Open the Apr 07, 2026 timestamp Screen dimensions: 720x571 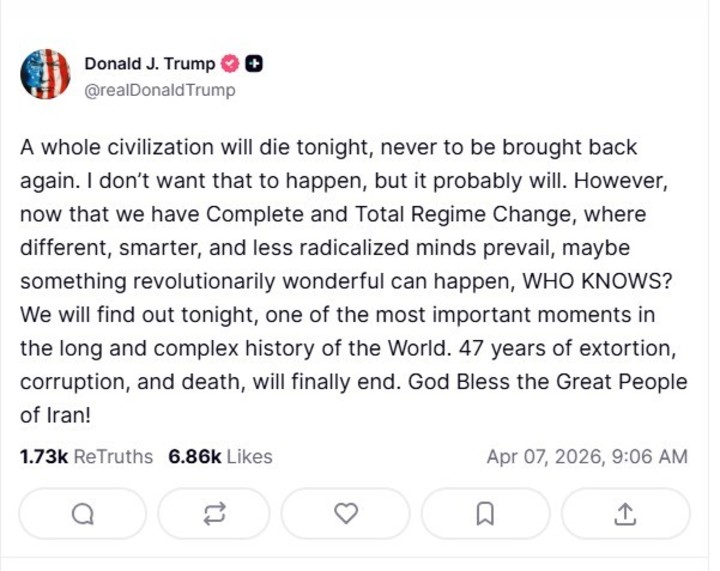click(x=587, y=456)
